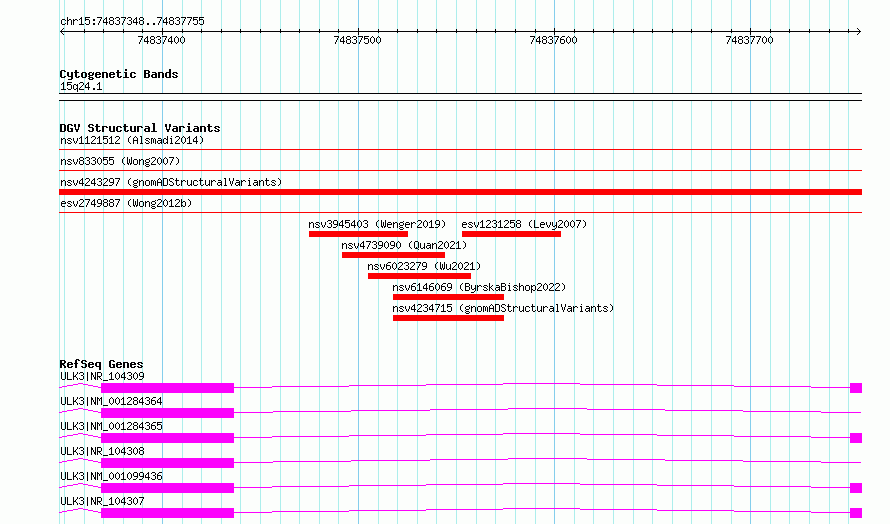Select the red bar under nsv6146069
Viewport: 890px width, 524px height.
click(448, 297)
